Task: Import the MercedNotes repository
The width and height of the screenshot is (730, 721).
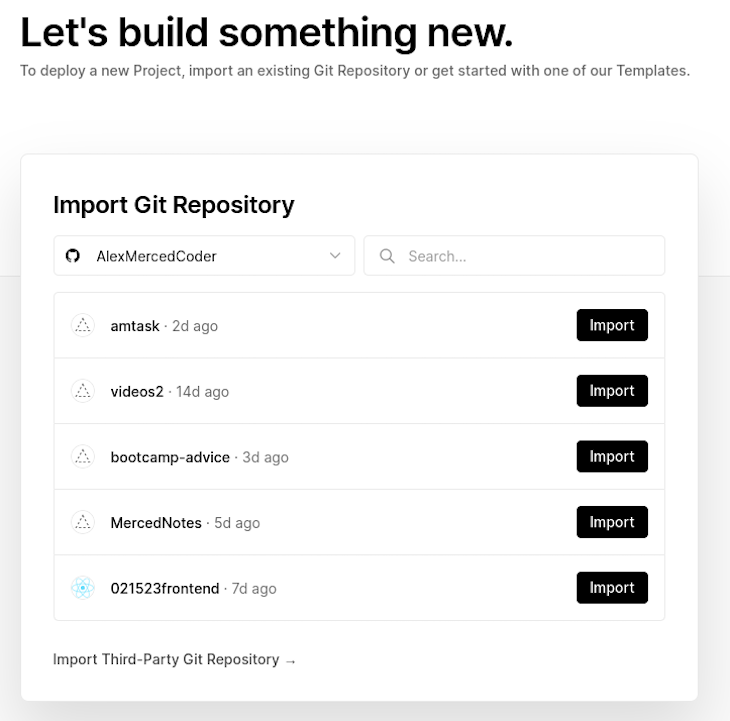Action: [612, 522]
